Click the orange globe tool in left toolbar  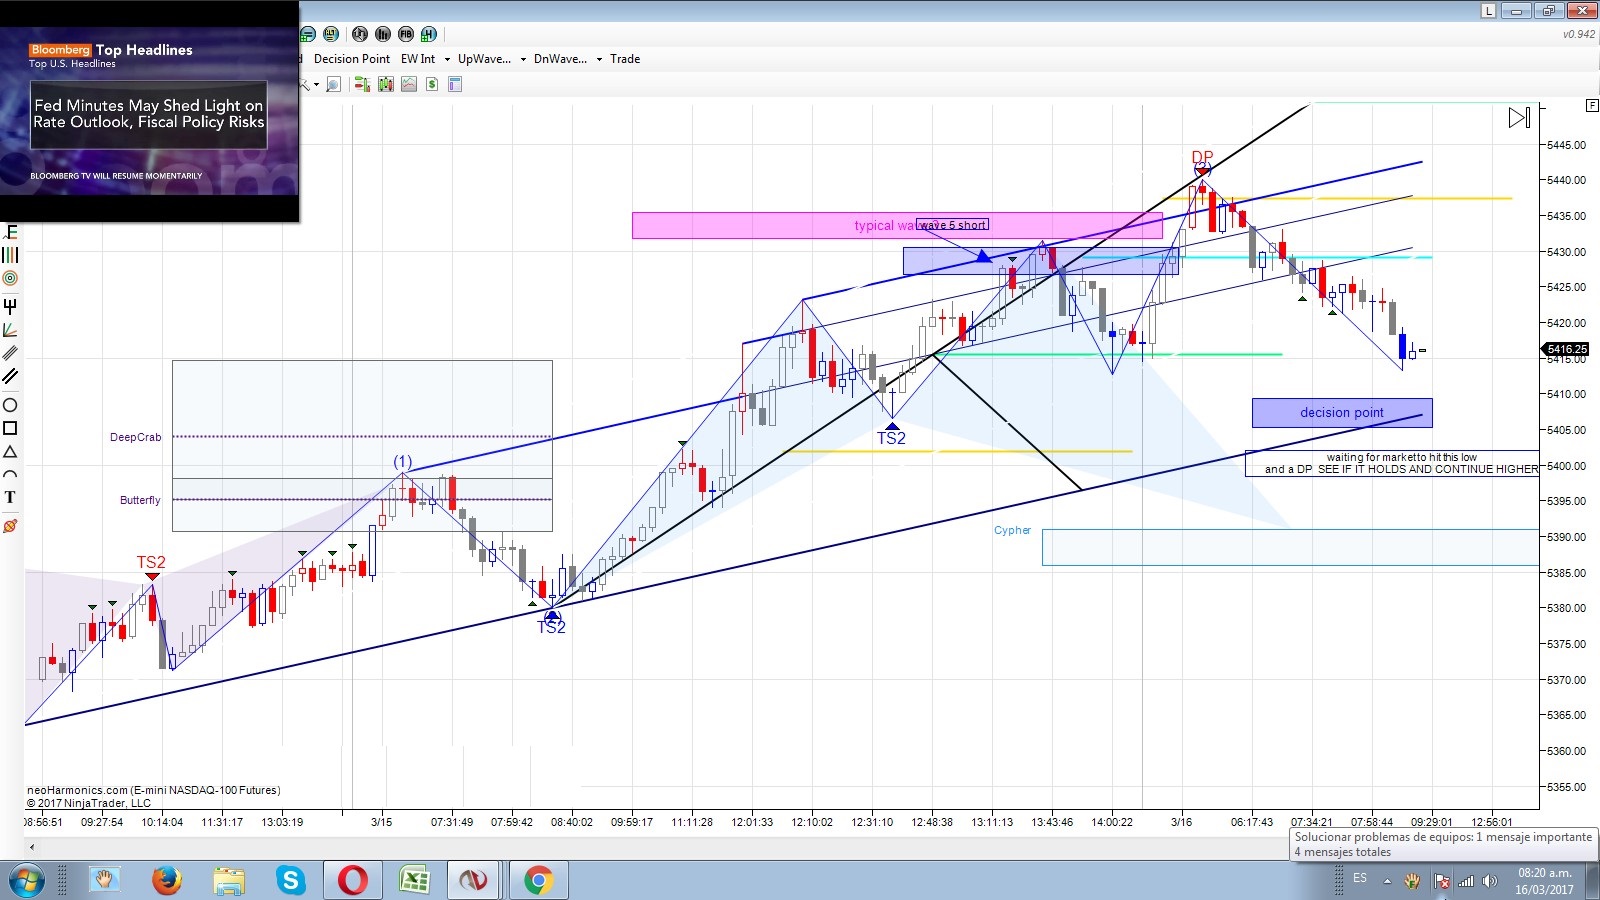click(x=11, y=525)
